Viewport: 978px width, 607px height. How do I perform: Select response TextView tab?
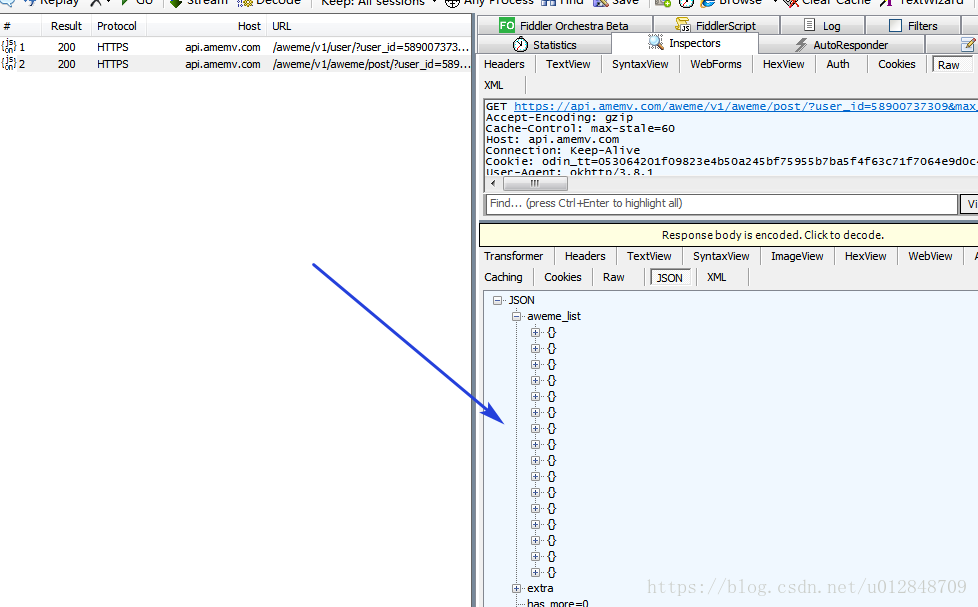click(x=649, y=256)
